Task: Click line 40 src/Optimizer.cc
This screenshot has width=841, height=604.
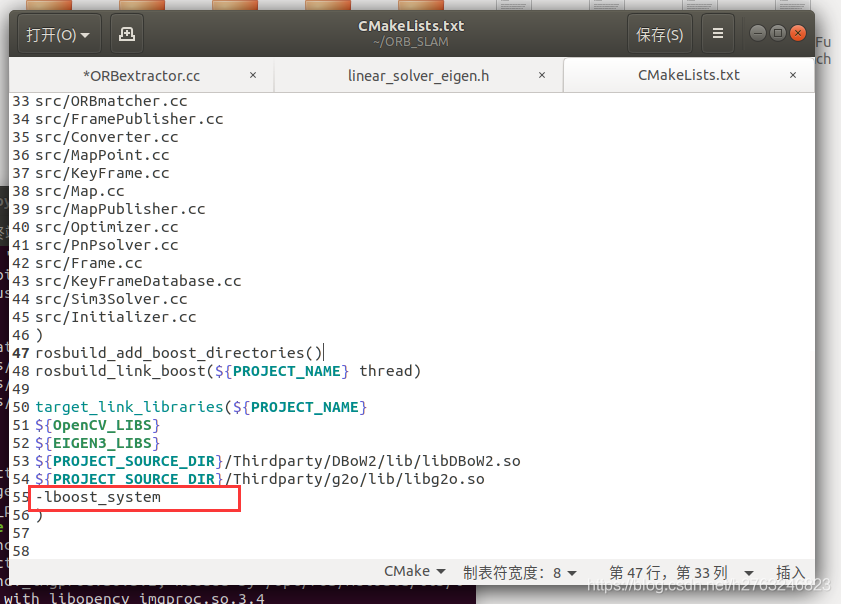Action: [107, 227]
